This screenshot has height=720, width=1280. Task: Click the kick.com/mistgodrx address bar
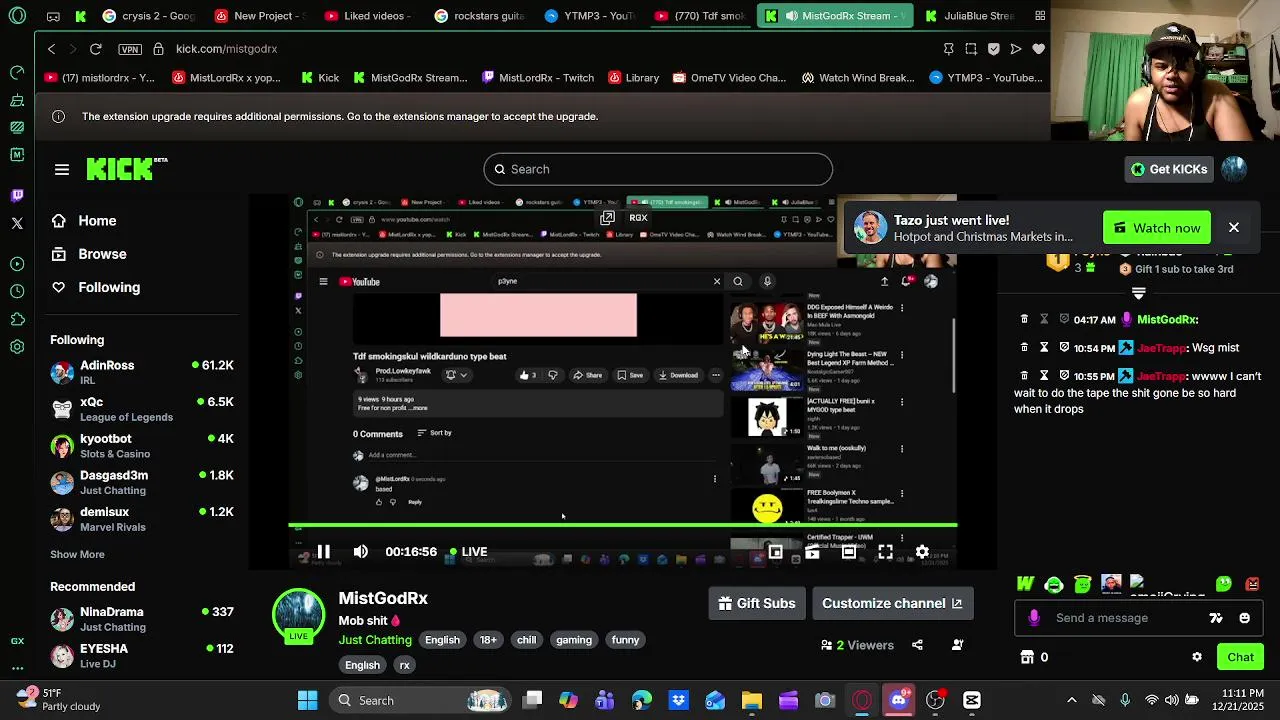(x=227, y=49)
